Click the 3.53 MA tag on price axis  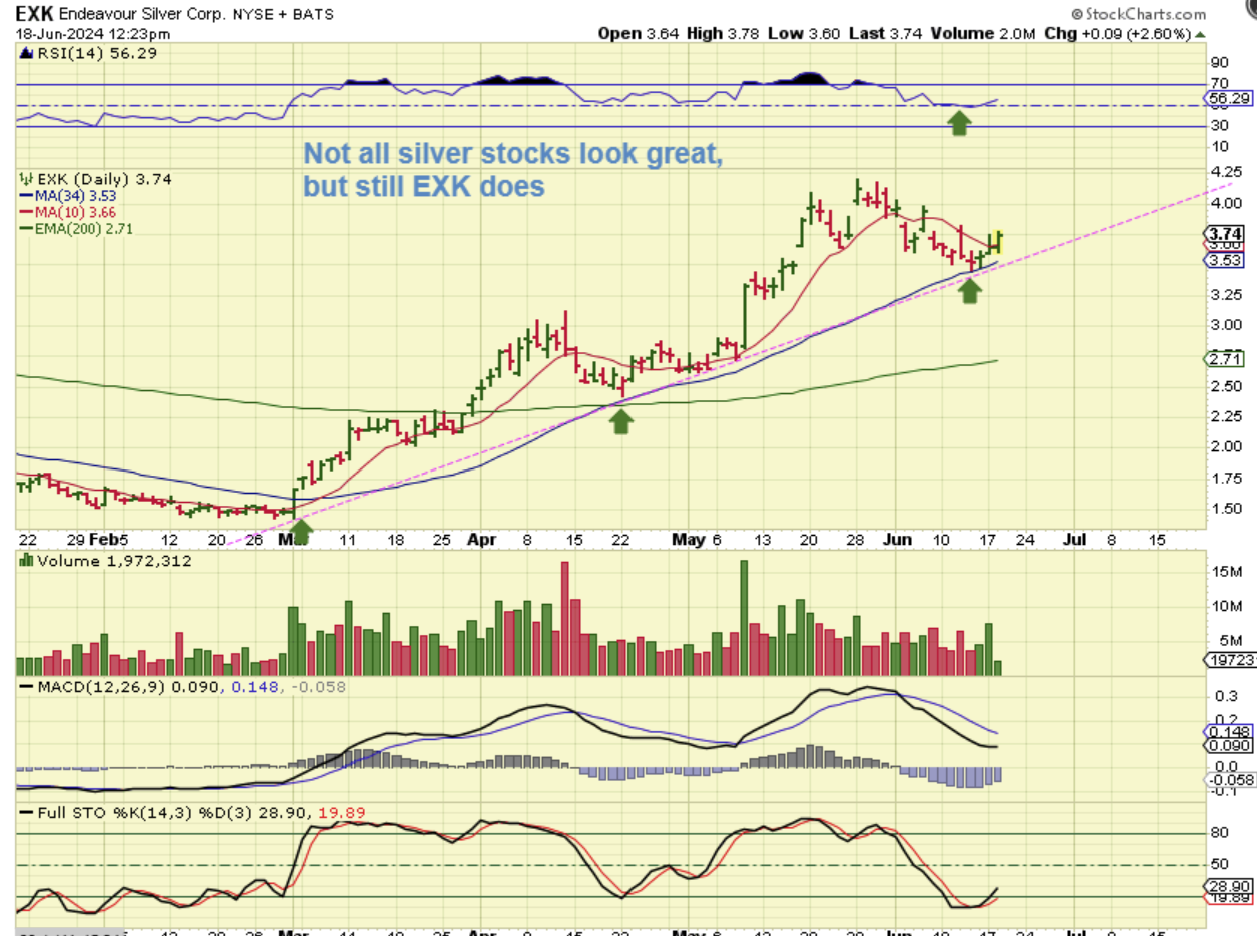tap(1224, 260)
